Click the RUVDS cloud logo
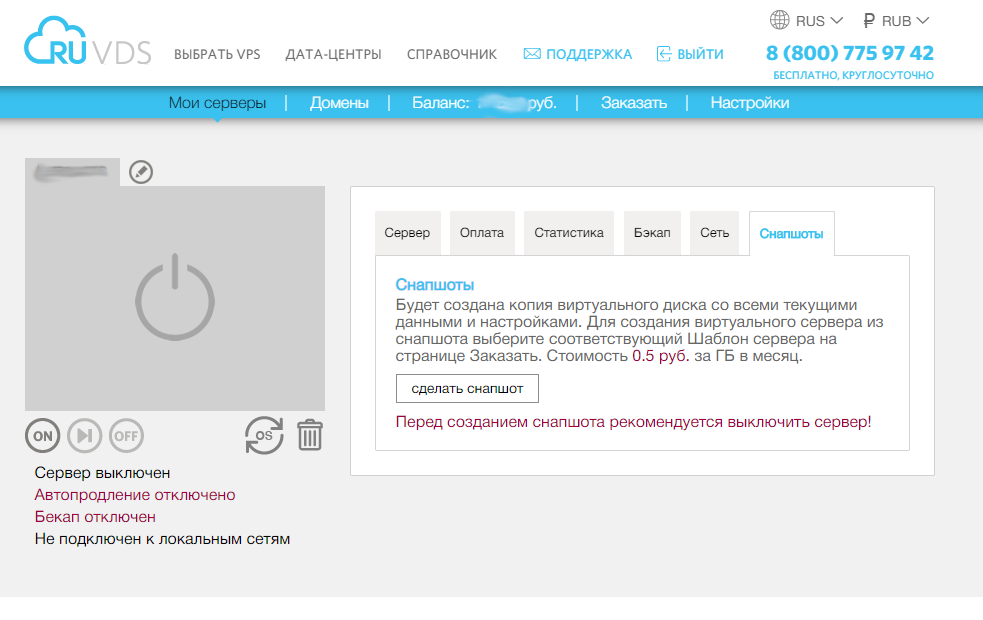This screenshot has width=983, height=620. coord(88,41)
